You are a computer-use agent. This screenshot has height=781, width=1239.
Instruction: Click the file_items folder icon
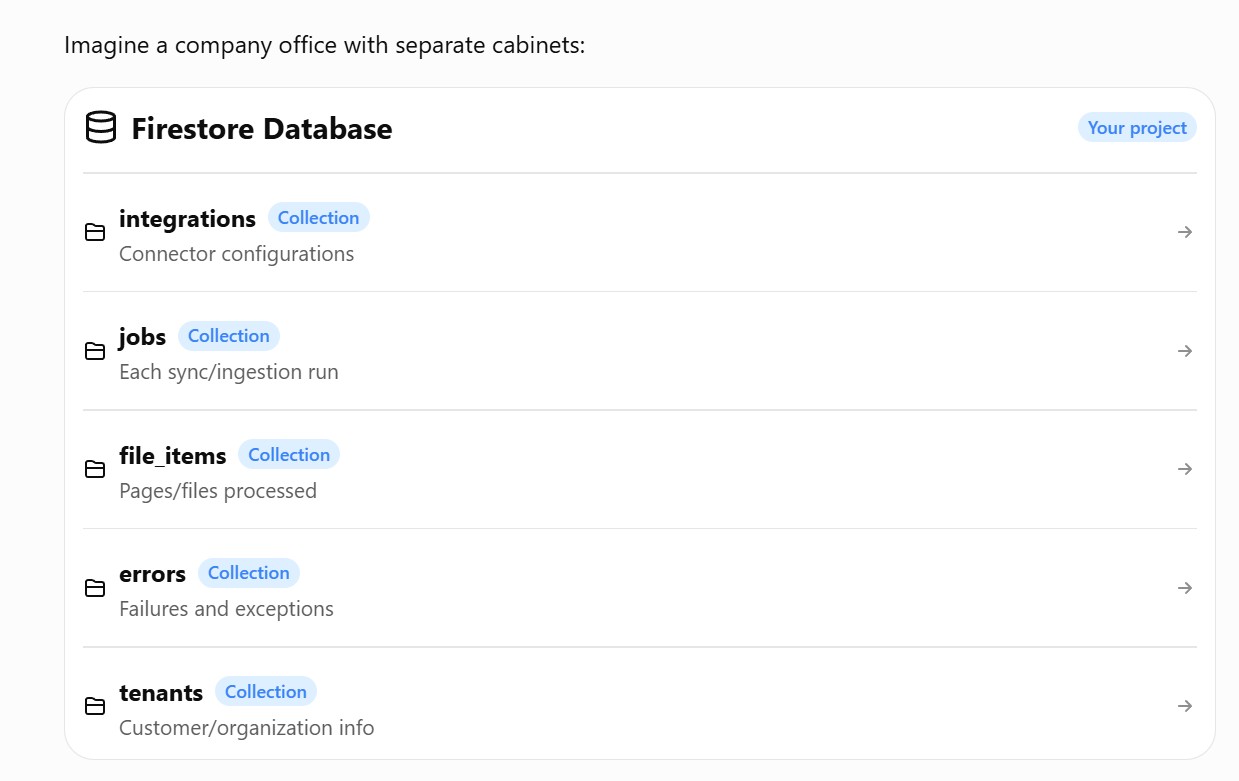(95, 470)
